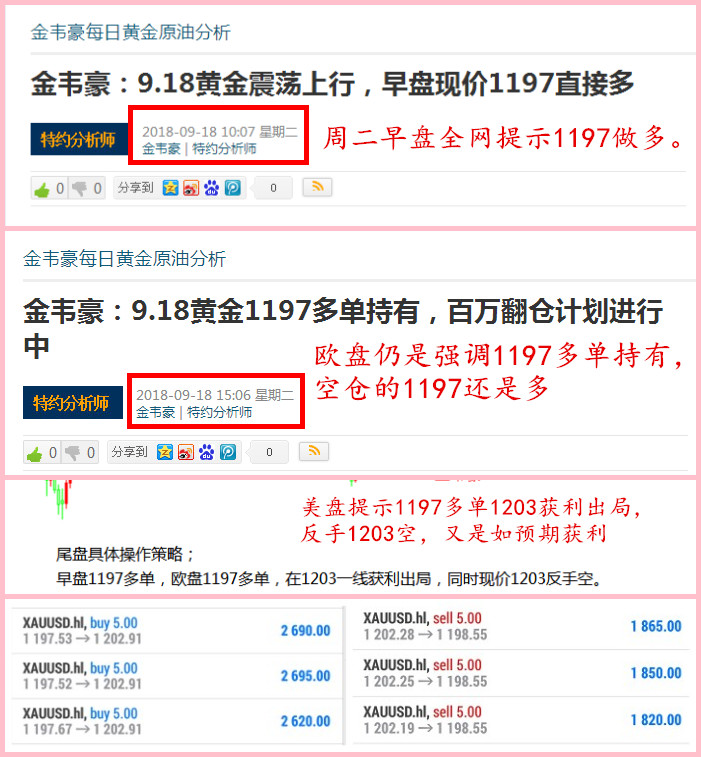
Task: Share the 10:07 article to QQ Zone
Action: 171,188
